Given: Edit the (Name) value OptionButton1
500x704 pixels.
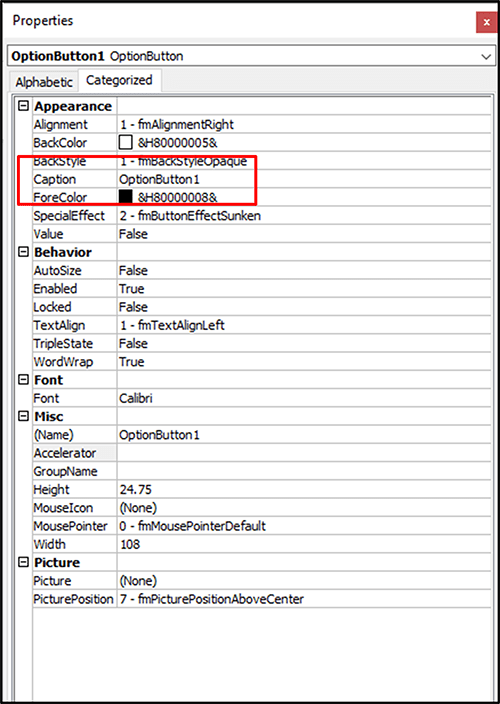Looking at the screenshot, I should click(x=159, y=435).
